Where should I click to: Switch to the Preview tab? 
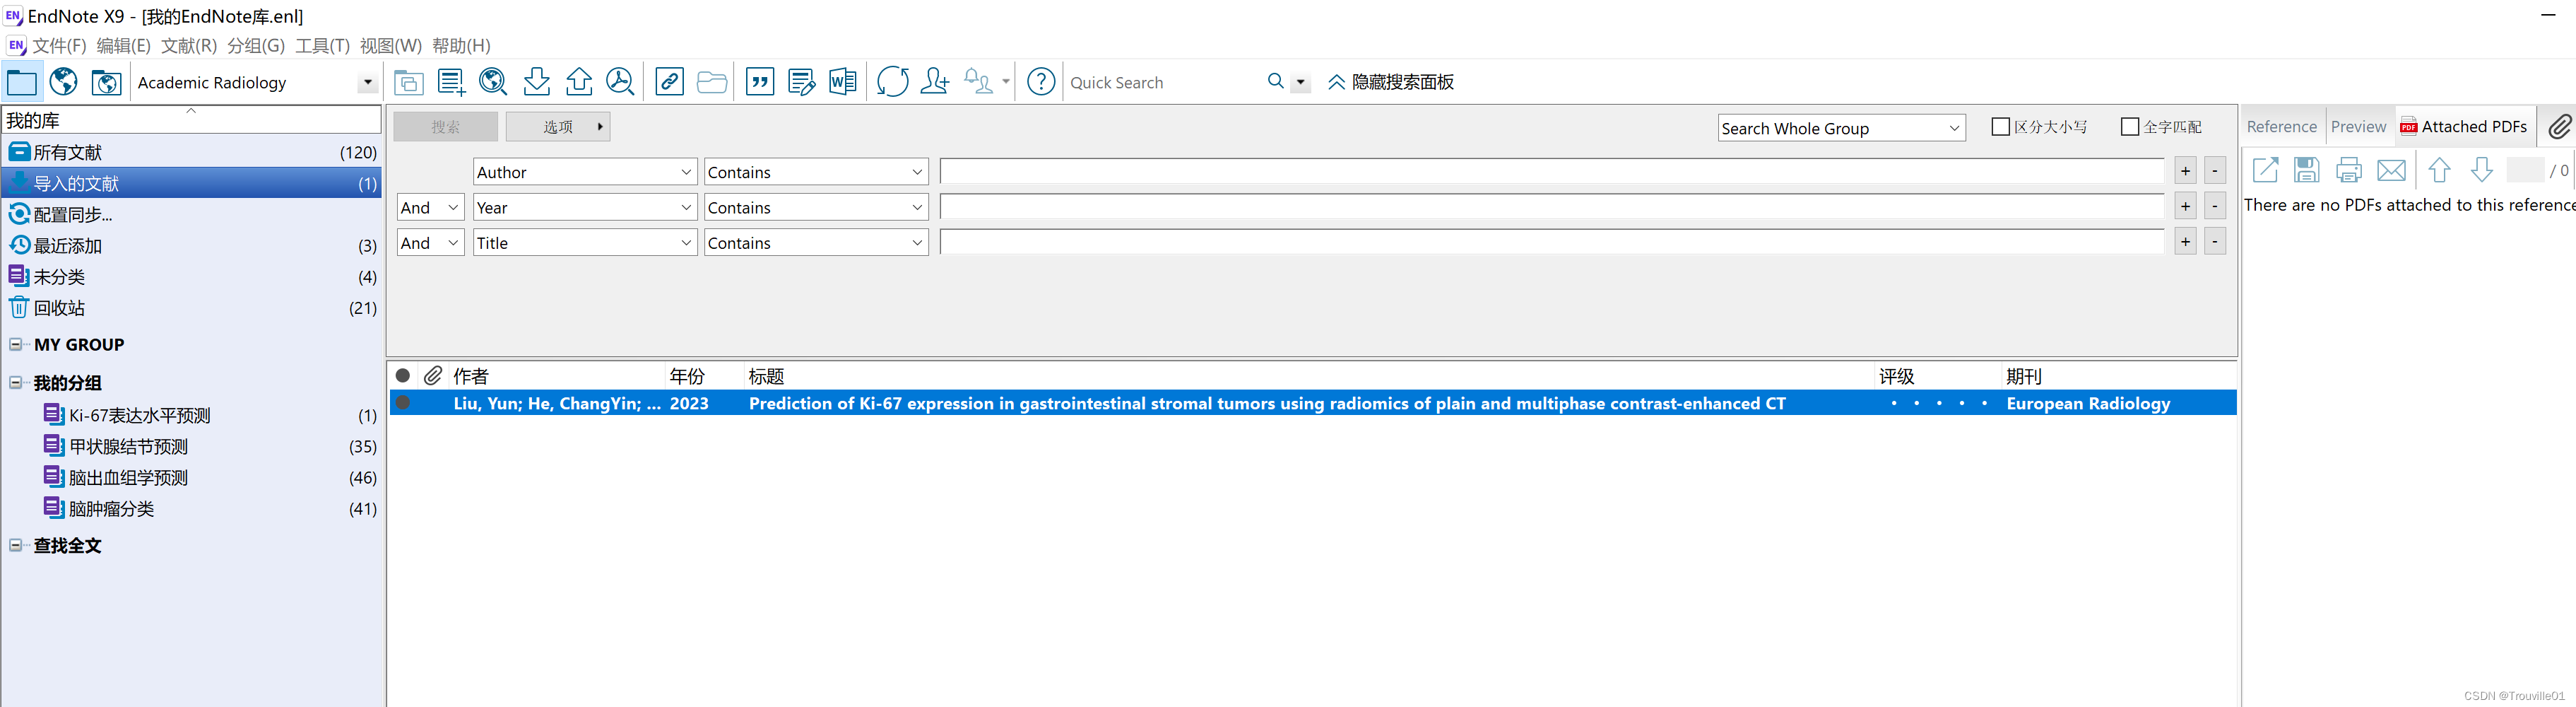[x=2359, y=126]
